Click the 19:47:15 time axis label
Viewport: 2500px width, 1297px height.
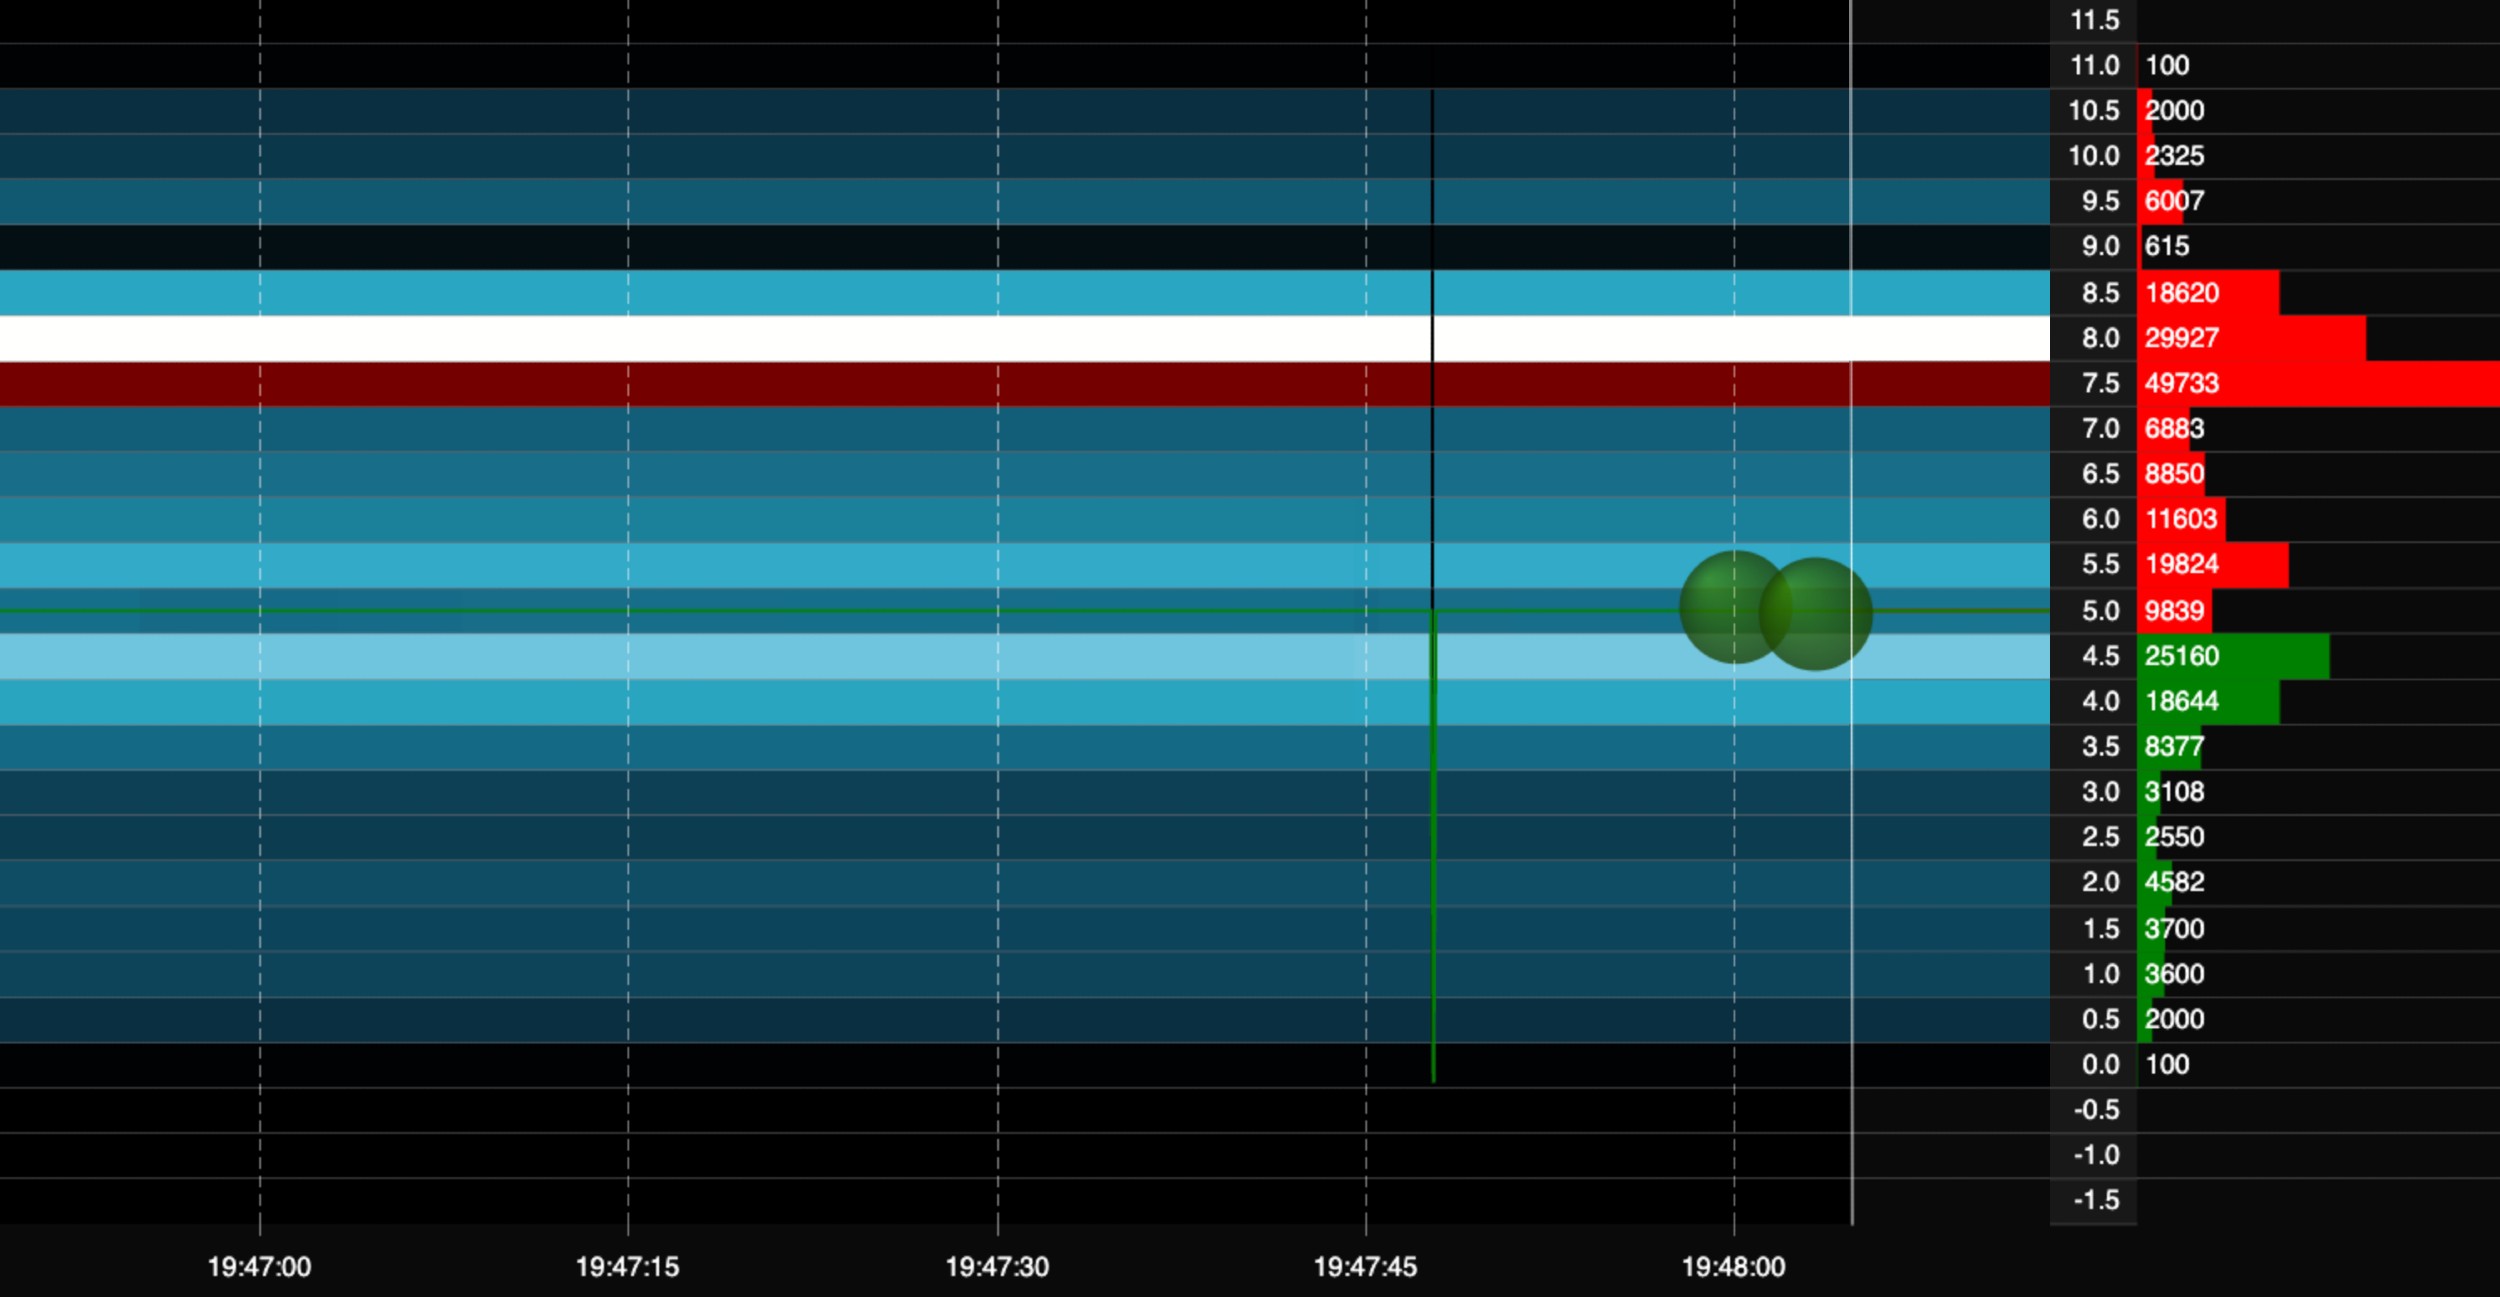[627, 1267]
